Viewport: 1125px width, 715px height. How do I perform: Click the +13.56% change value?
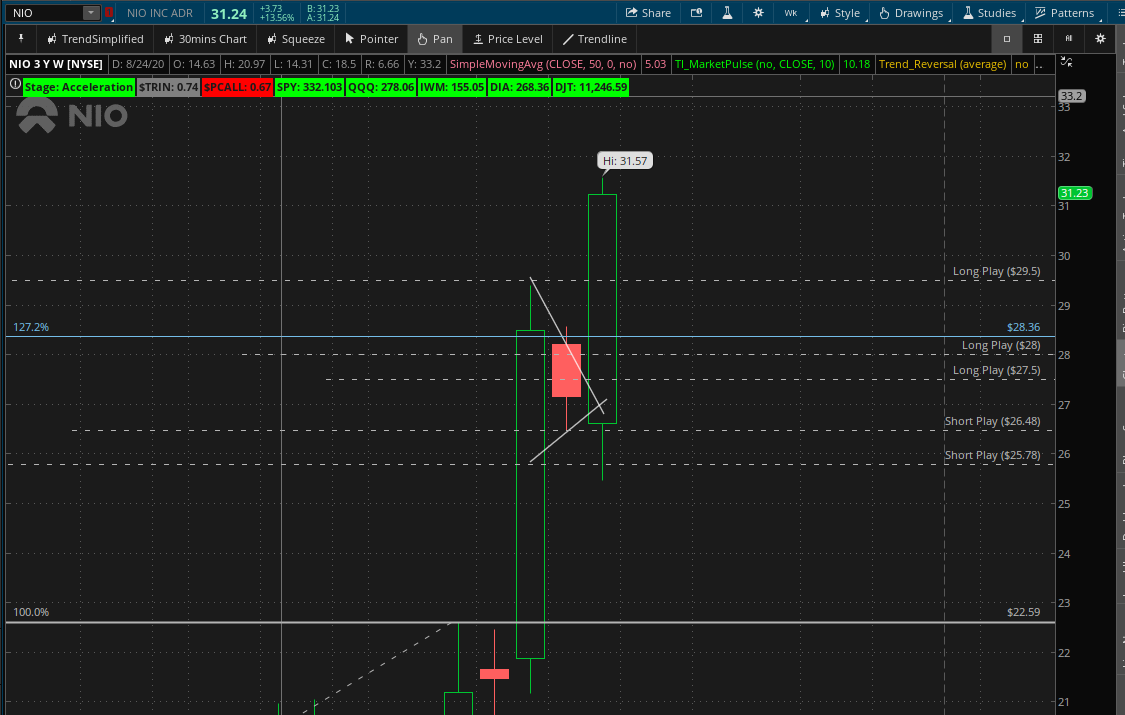(277, 17)
